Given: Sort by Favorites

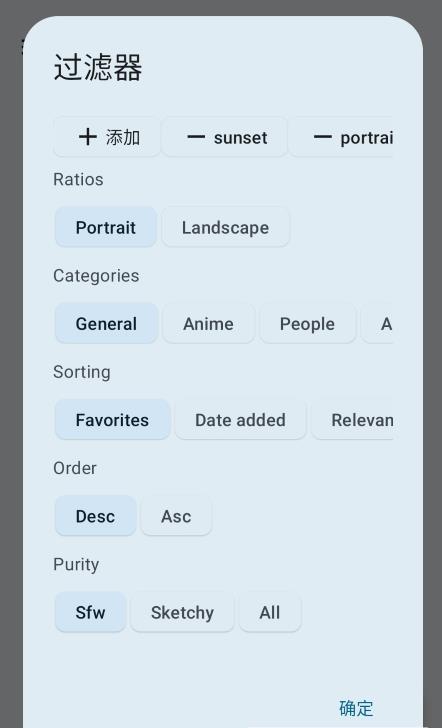Looking at the screenshot, I should tap(112, 420).
